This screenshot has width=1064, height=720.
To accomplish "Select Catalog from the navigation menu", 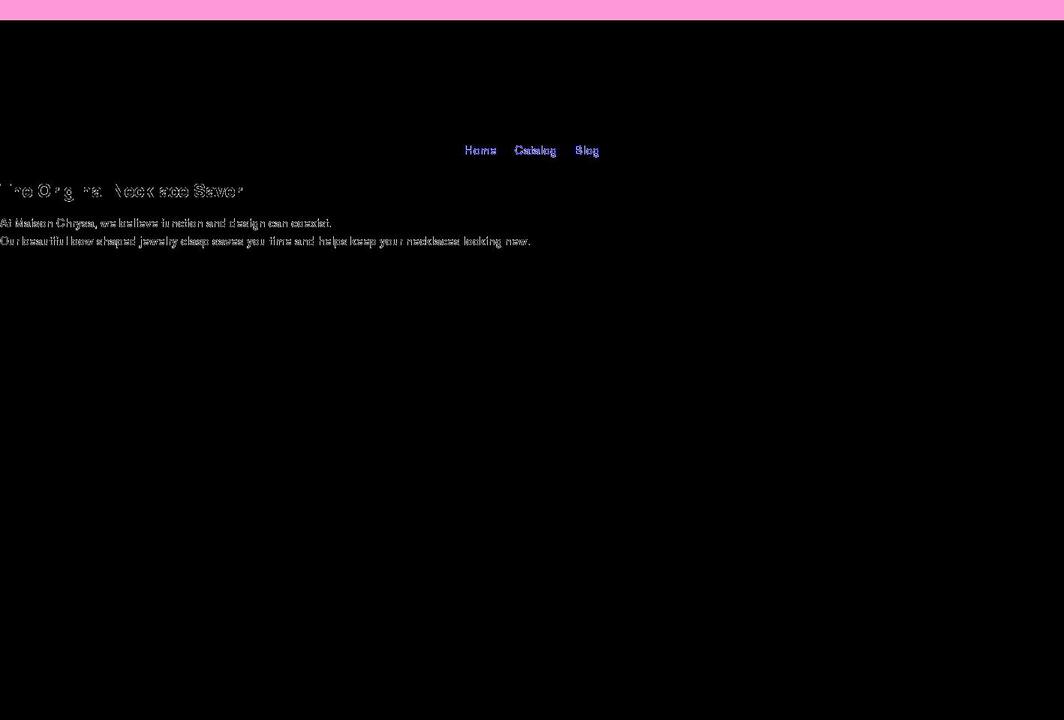I will point(535,150).
